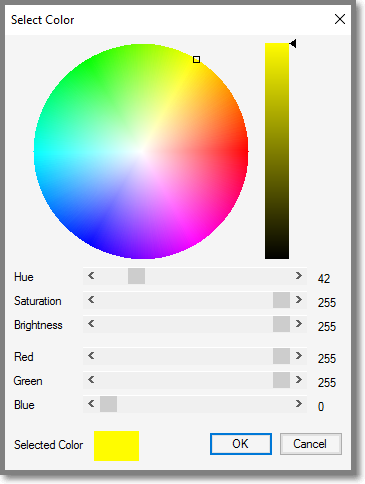Image resolution: width=365 pixels, height=484 pixels.
Task: Click the Brightness slider right arrow
Action: (x=299, y=324)
